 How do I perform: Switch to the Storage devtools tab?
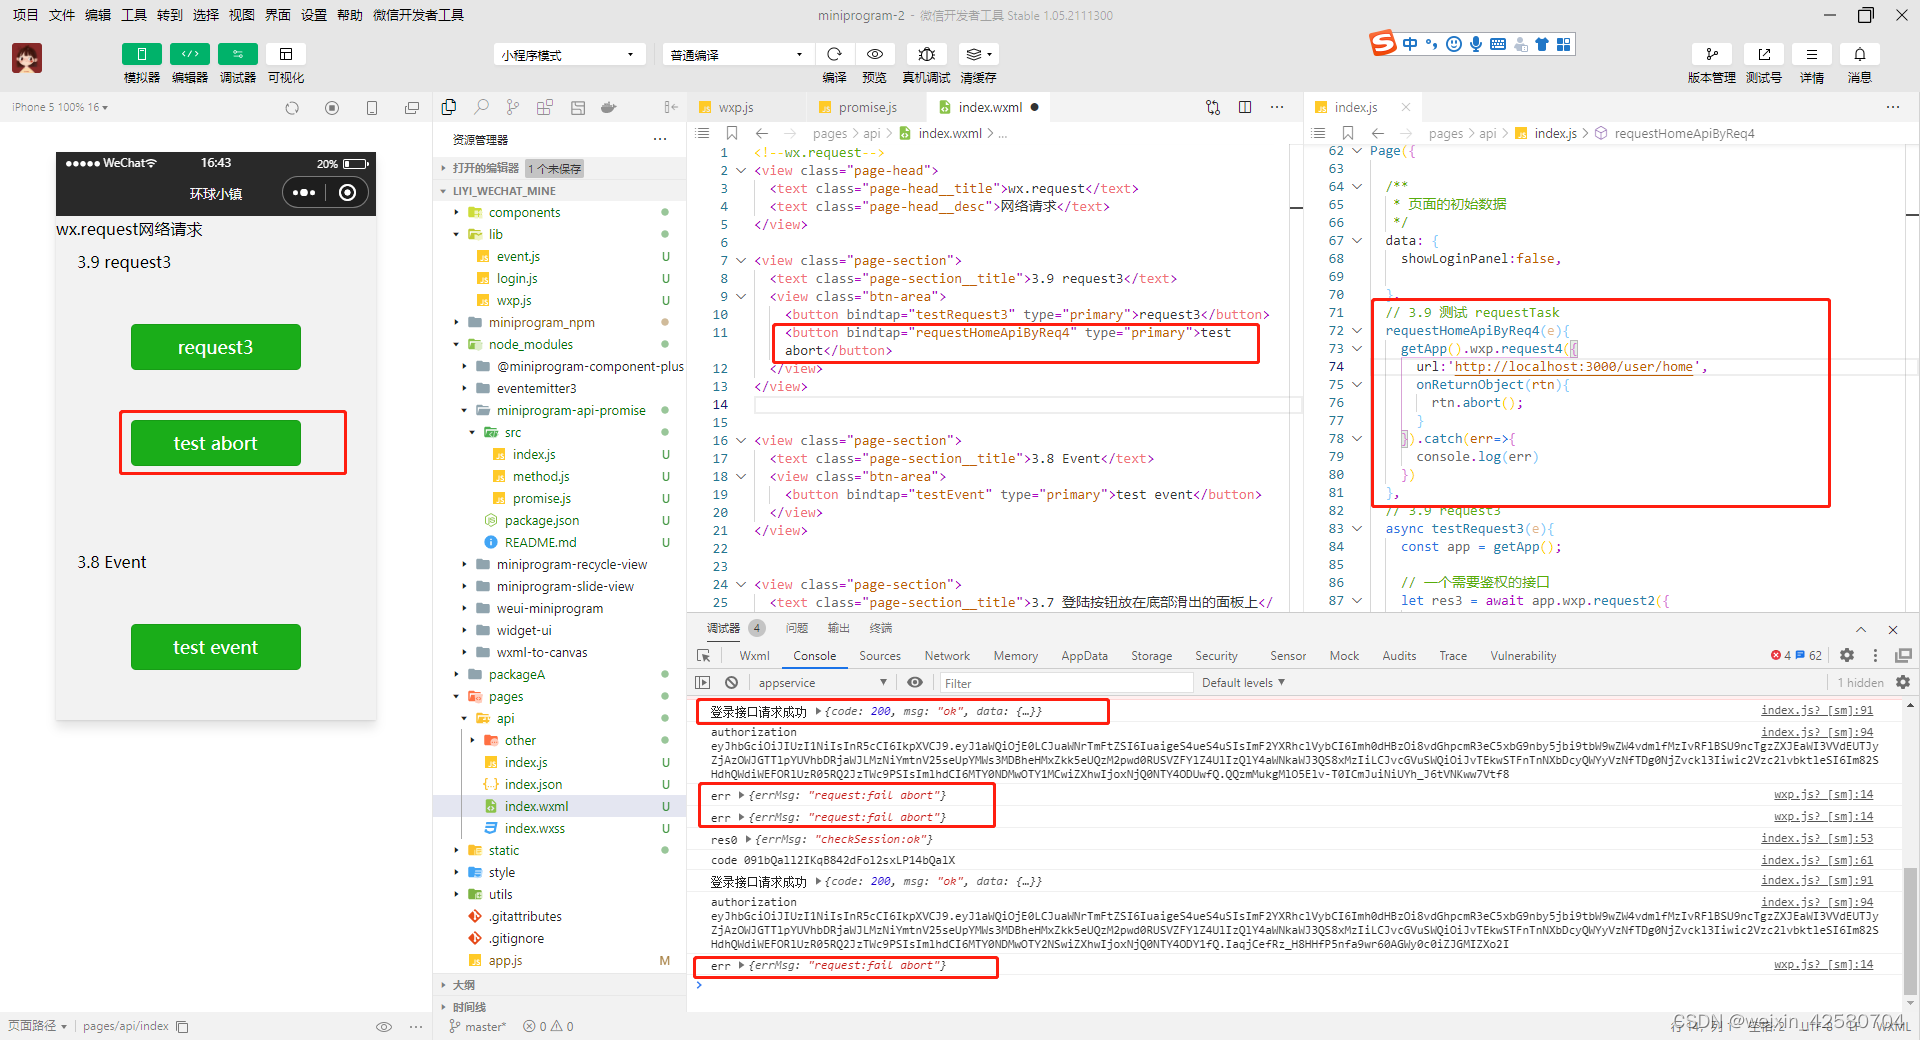point(1151,656)
